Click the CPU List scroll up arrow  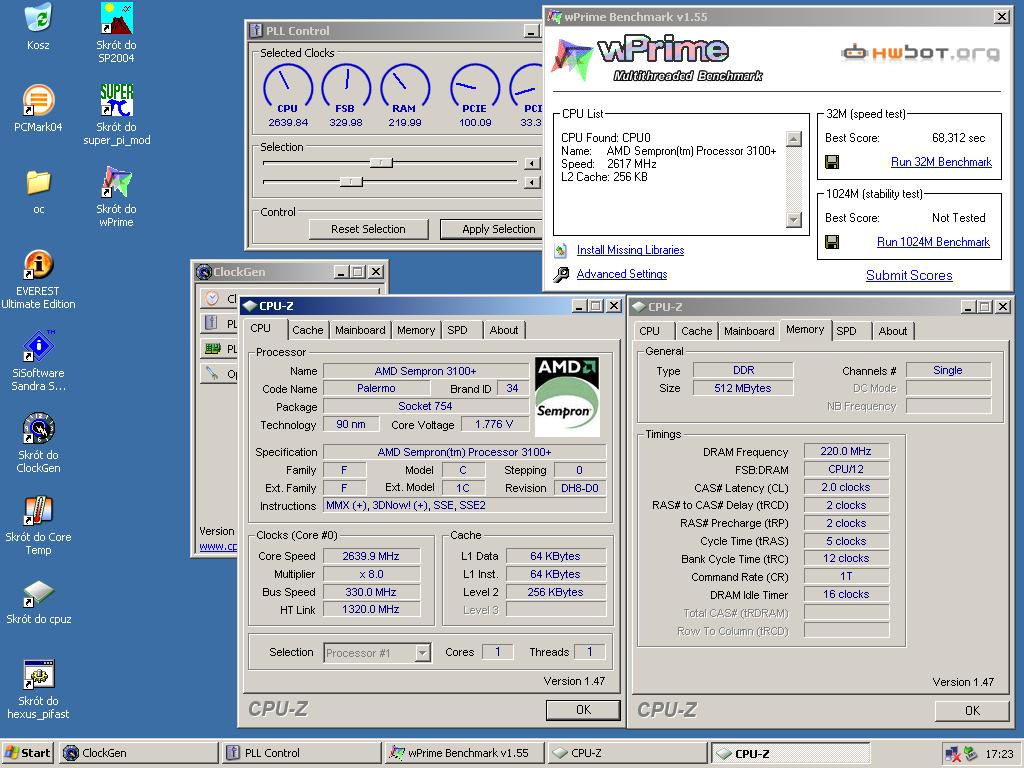click(x=793, y=138)
